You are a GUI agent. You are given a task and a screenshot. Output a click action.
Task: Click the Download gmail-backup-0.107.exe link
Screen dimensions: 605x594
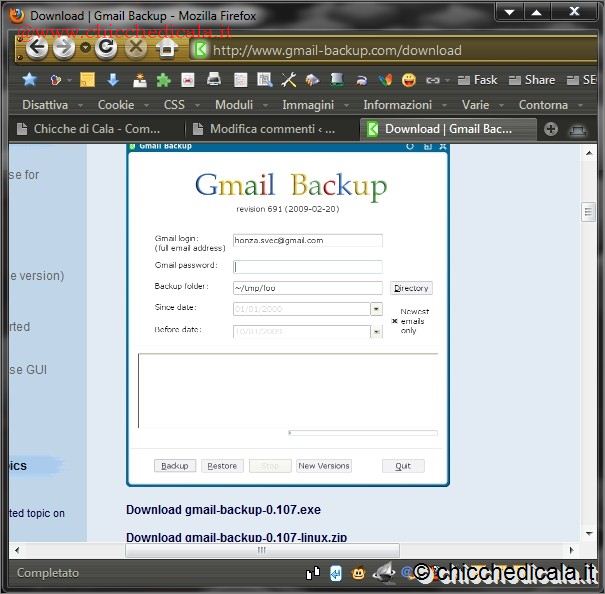[223, 510]
